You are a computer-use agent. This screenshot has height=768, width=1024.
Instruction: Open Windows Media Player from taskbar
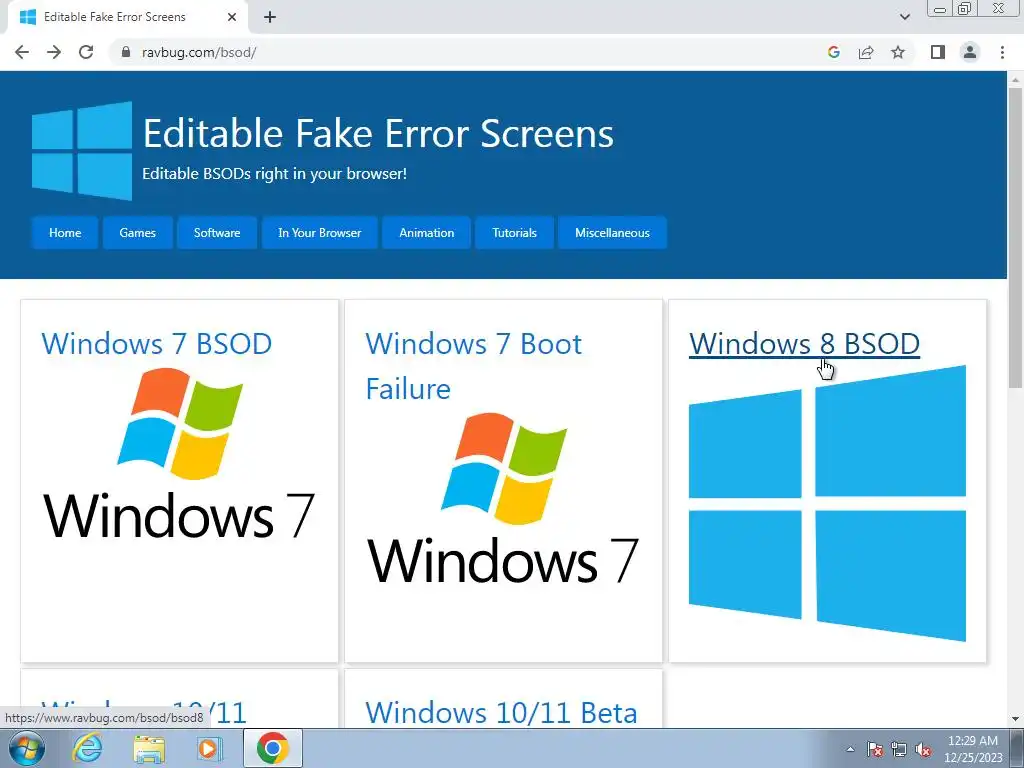pyautogui.click(x=210, y=748)
